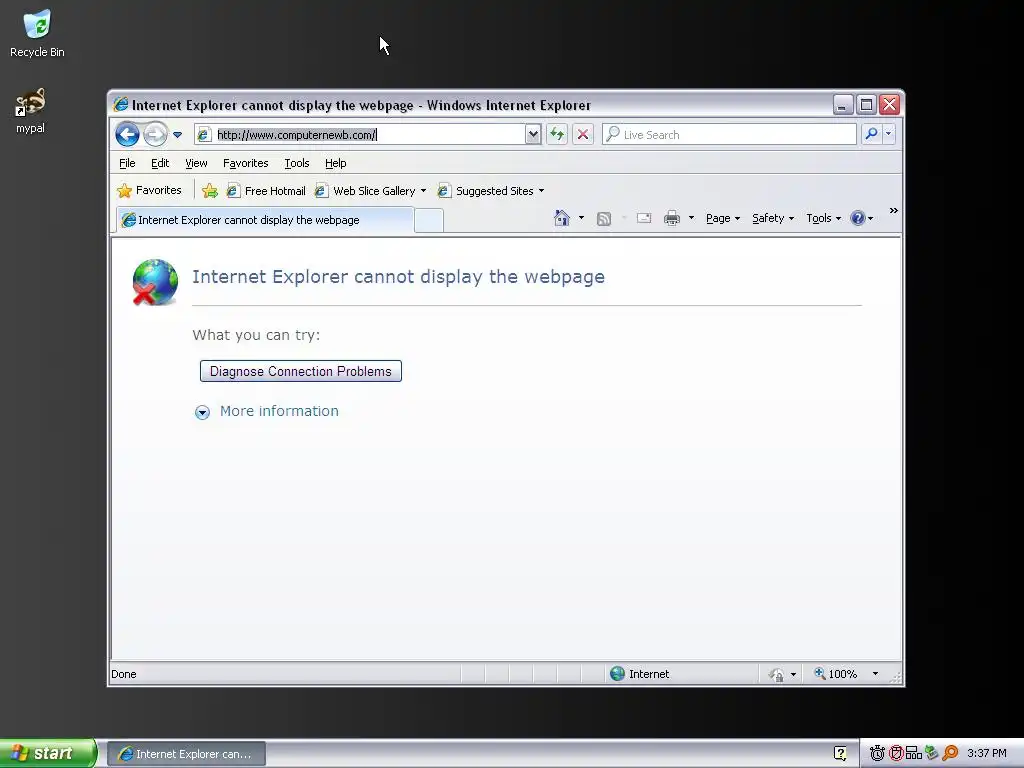1024x768 pixels.
Task: Click the orange magnifier tray icon
Action: [950, 754]
